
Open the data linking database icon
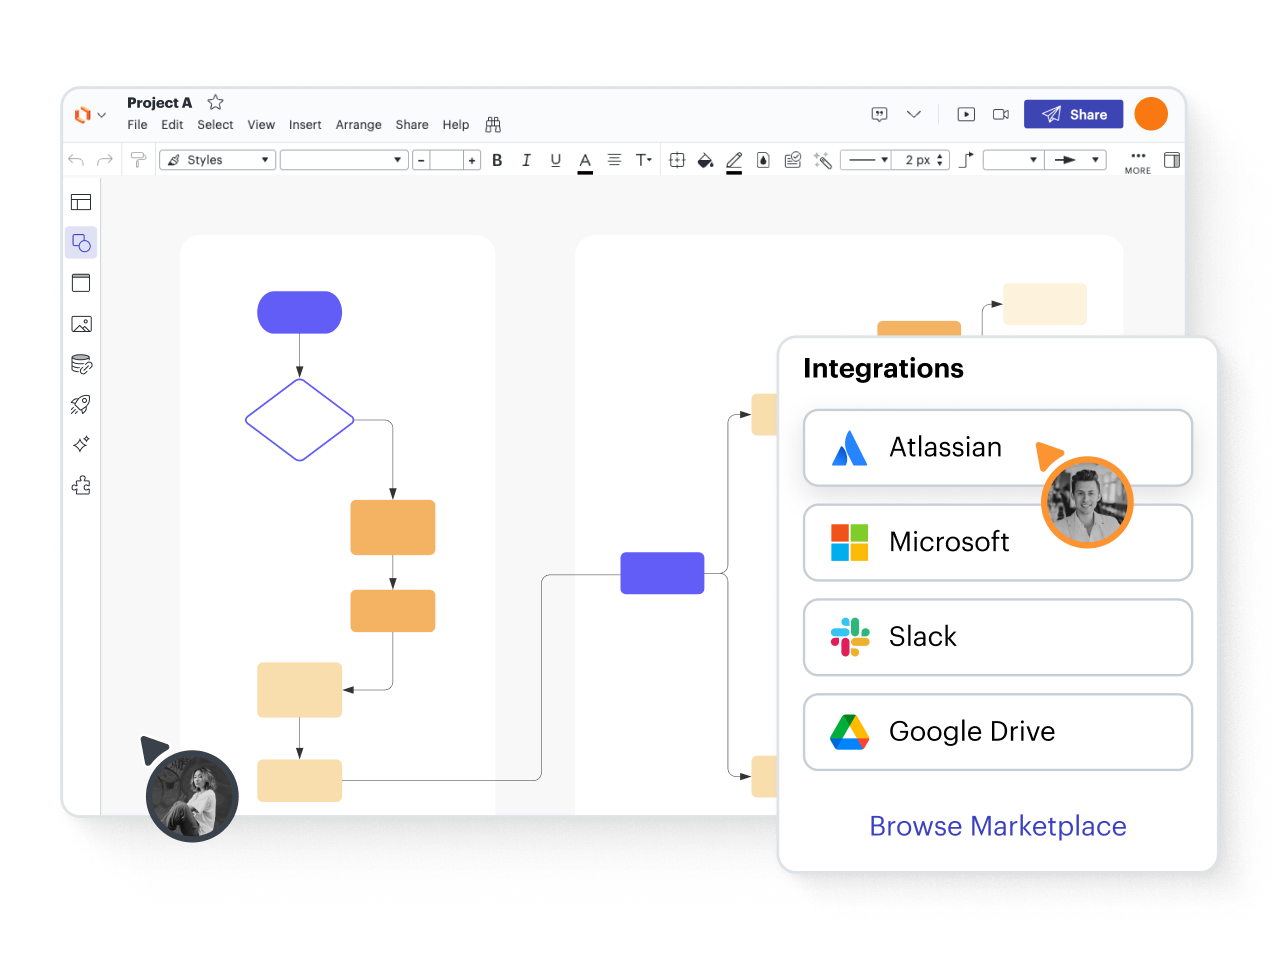coord(82,364)
